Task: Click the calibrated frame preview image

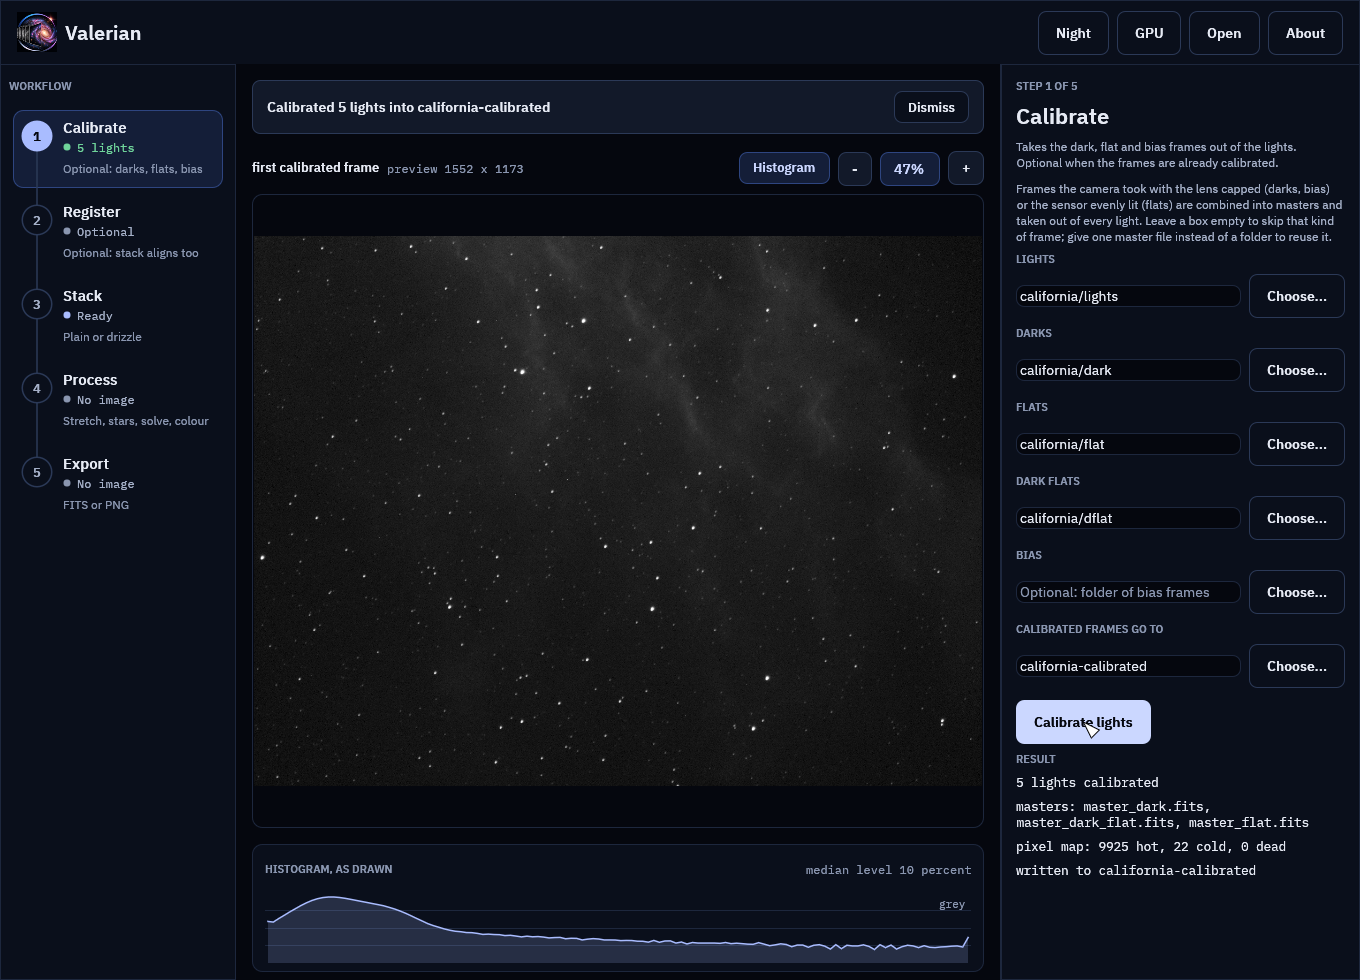Action: pos(618,511)
